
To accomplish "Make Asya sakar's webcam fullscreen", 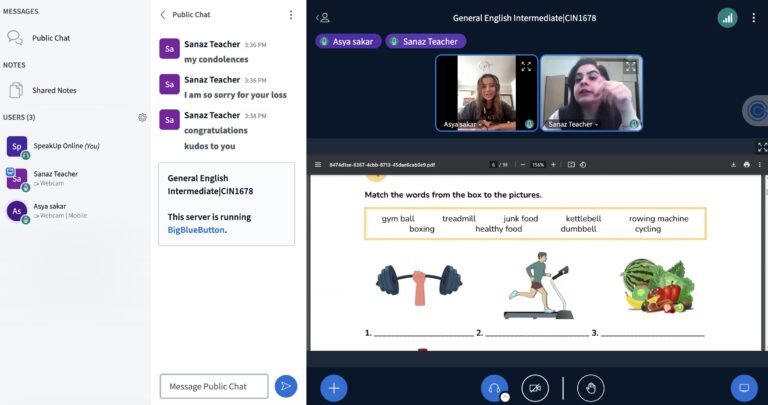I will click(x=526, y=67).
